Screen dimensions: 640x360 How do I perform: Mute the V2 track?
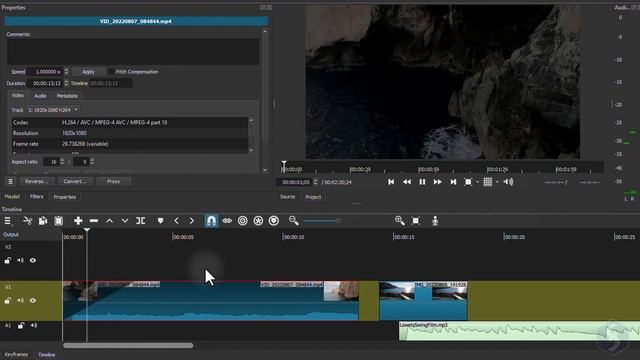(20, 260)
